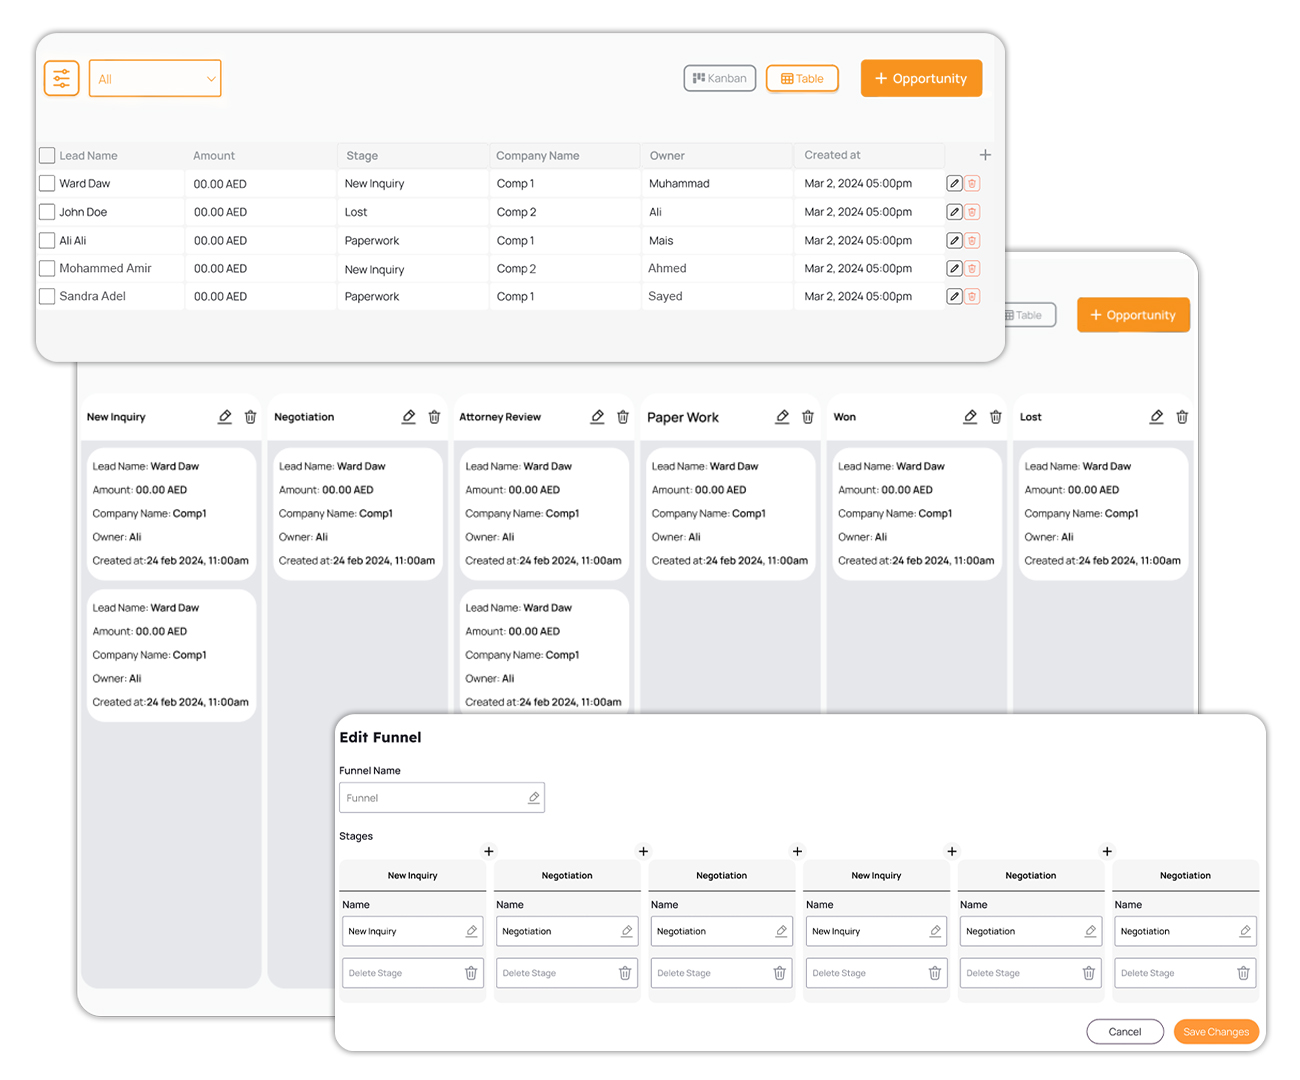Check the Ward Daw row checkbox
This screenshot has height=1080, width=1300.
tap(47, 184)
